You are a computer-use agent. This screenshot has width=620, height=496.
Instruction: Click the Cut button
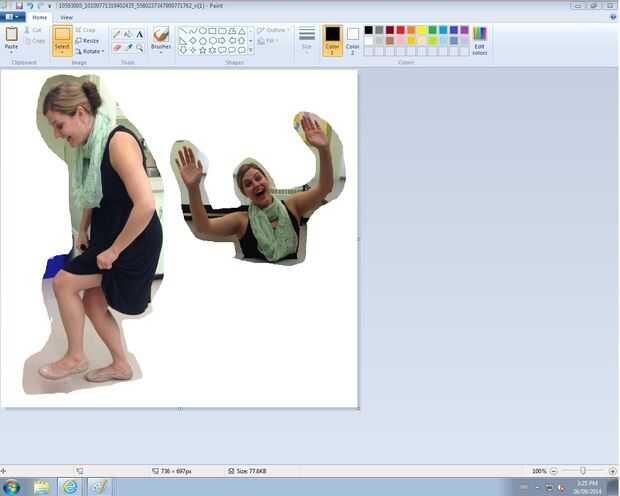click(33, 30)
